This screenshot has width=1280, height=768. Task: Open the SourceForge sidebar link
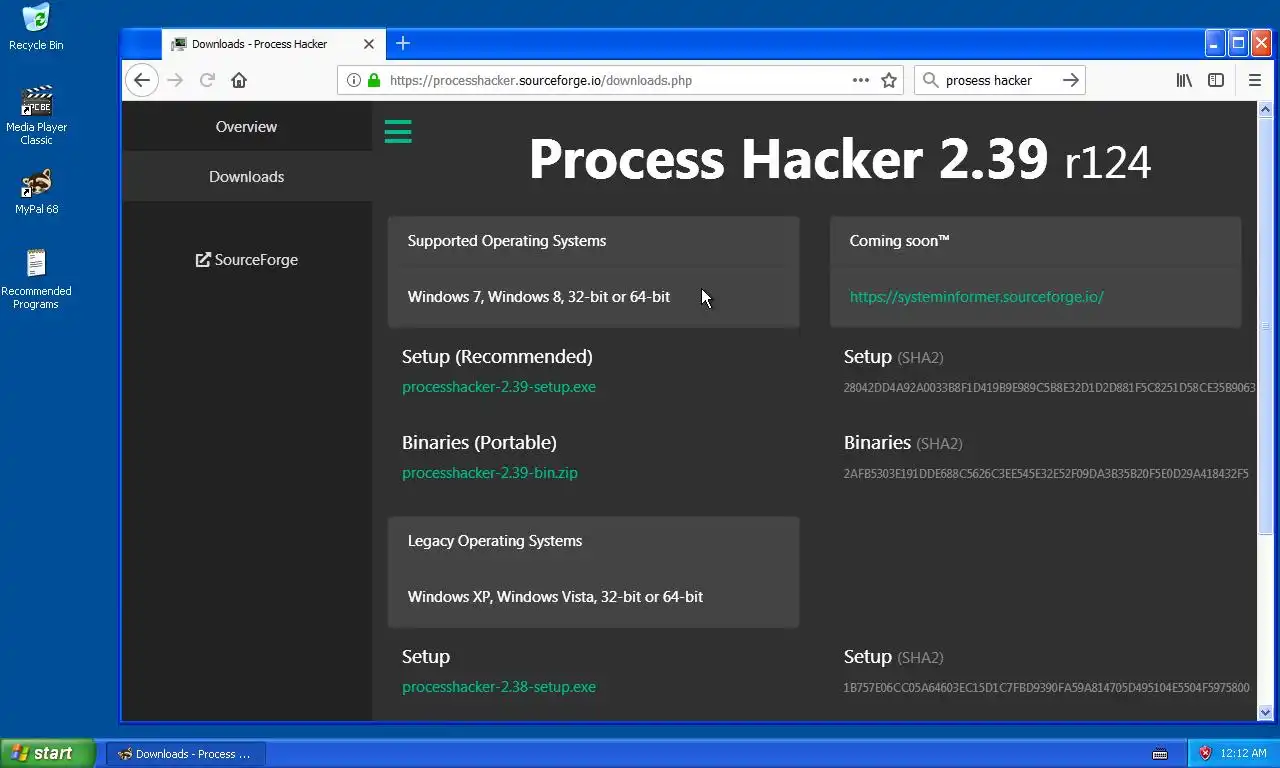tap(246, 259)
